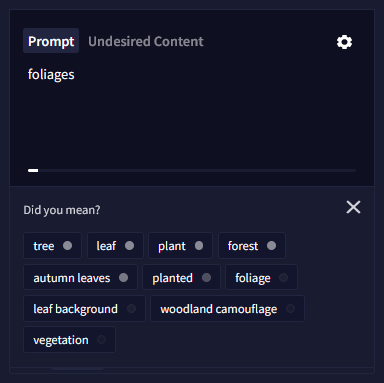Apply the tree suggestion
This screenshot has width=384, height=383.
(x=52, y=246)
